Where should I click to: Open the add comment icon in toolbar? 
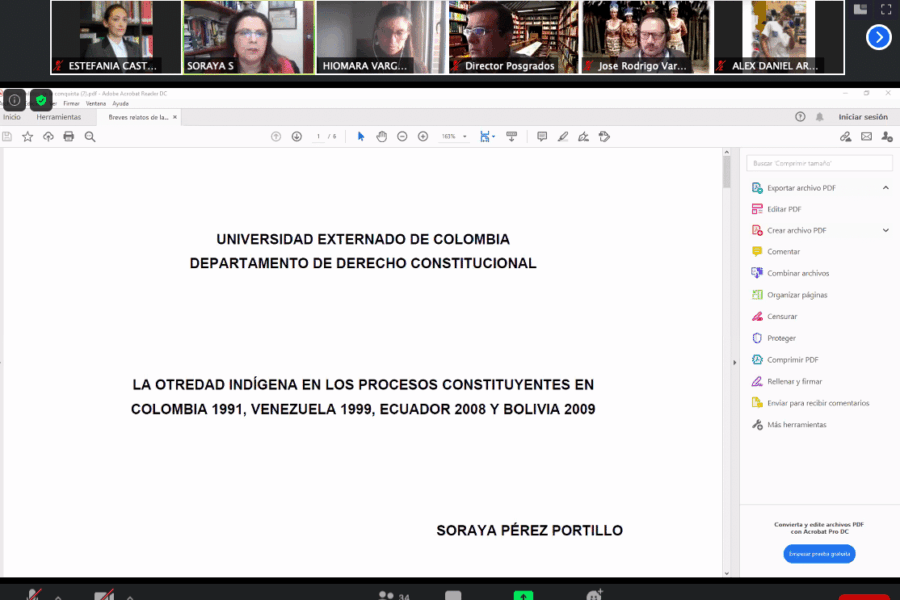point(542,136)
